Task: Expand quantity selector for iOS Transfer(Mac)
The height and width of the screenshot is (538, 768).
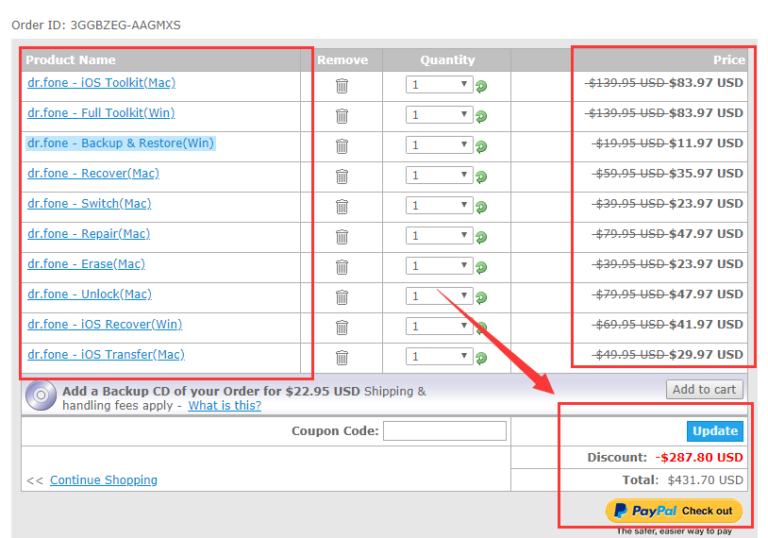Action: (439, 356)
